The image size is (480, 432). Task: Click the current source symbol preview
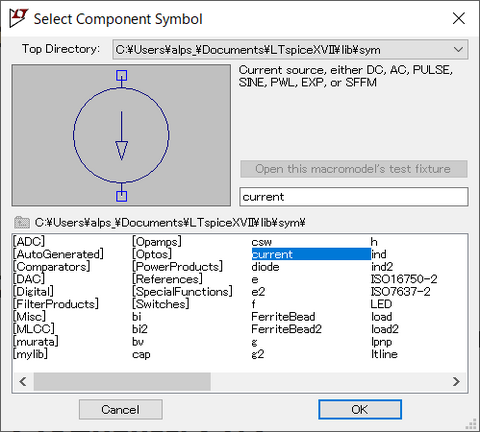121,135
